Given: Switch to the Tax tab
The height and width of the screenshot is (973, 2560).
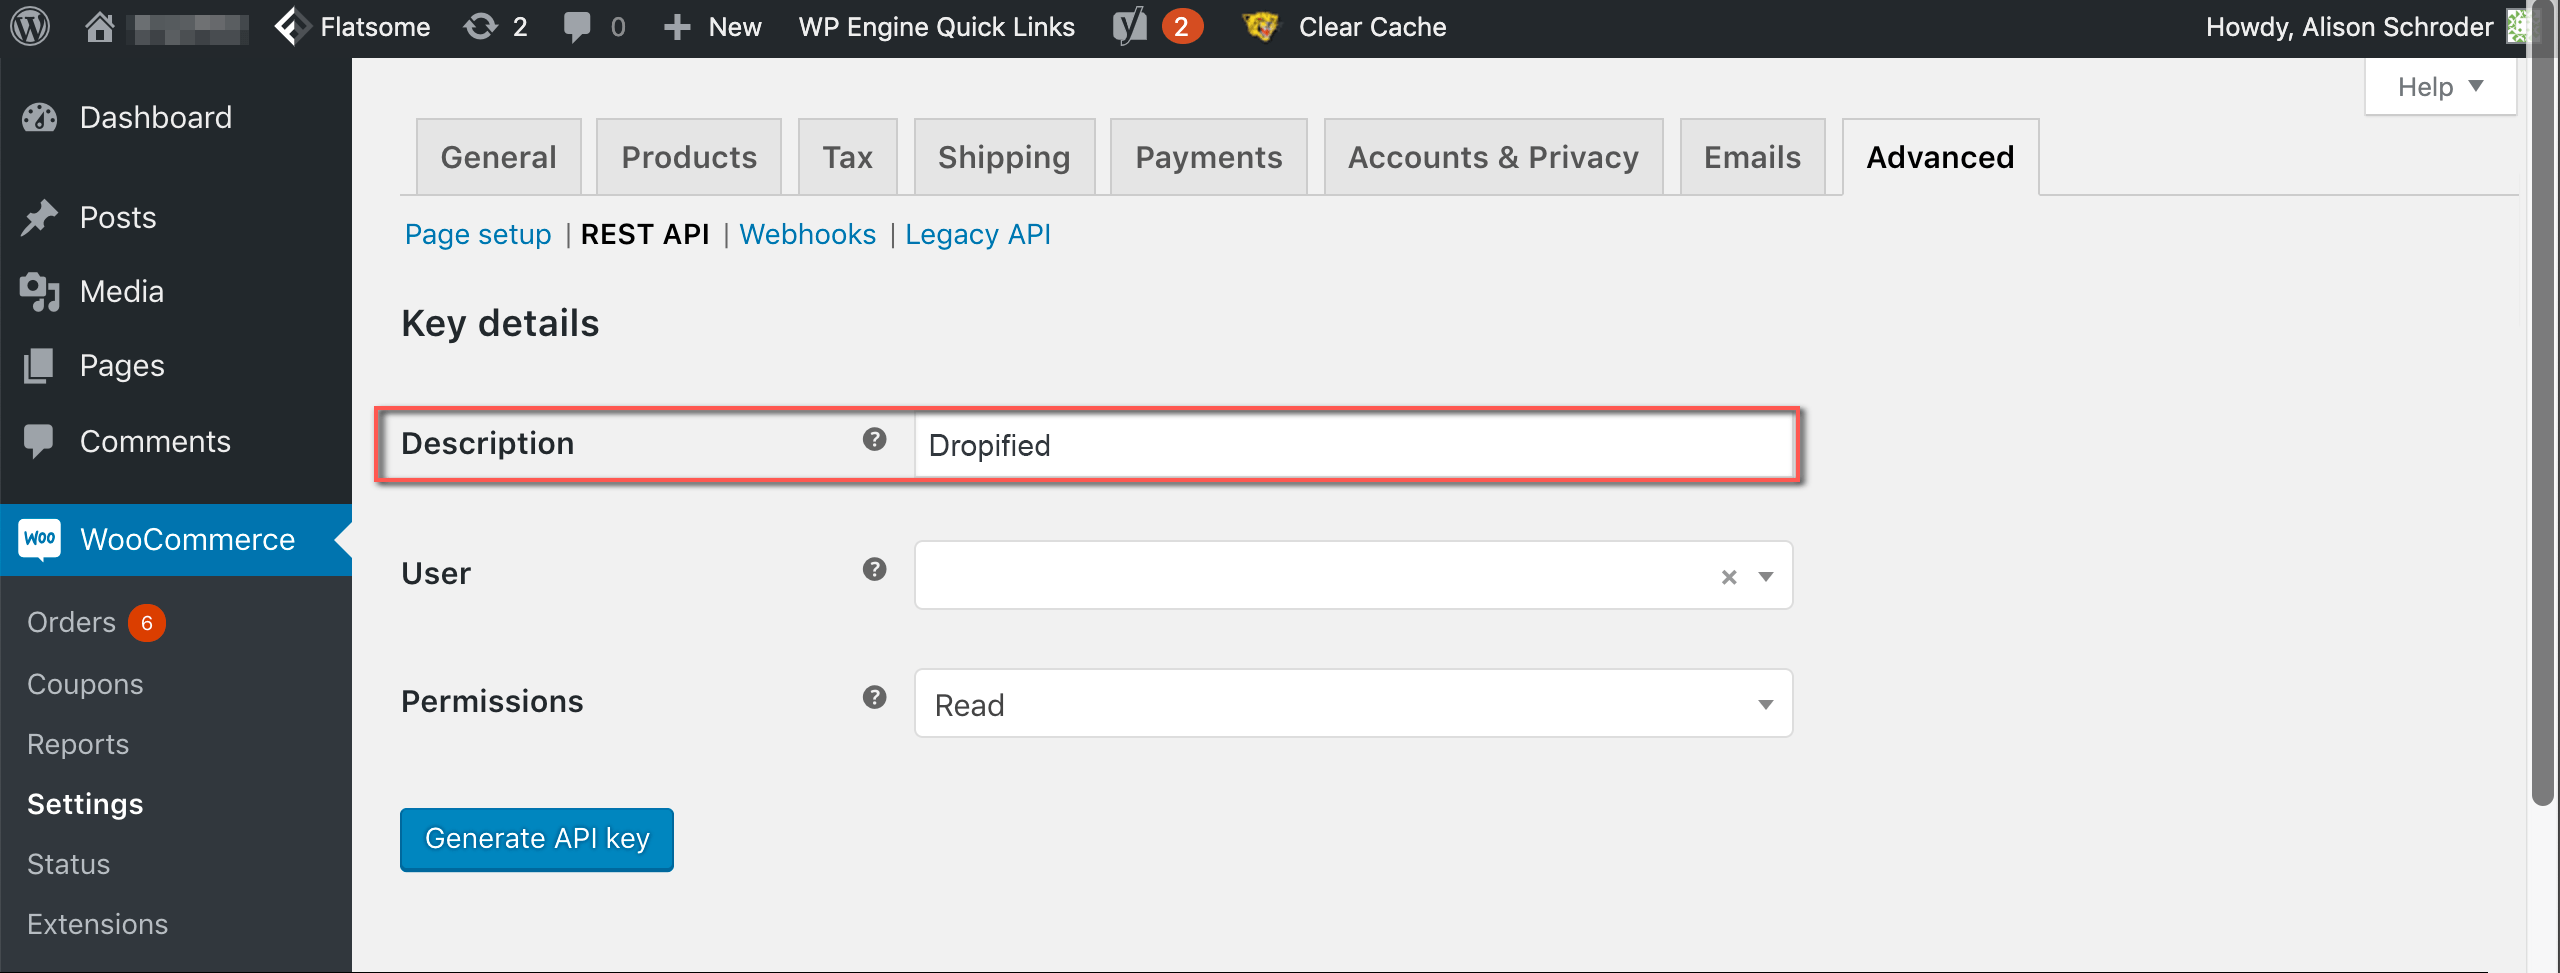Looking at the screenshot, I should (x=848, y=157).
